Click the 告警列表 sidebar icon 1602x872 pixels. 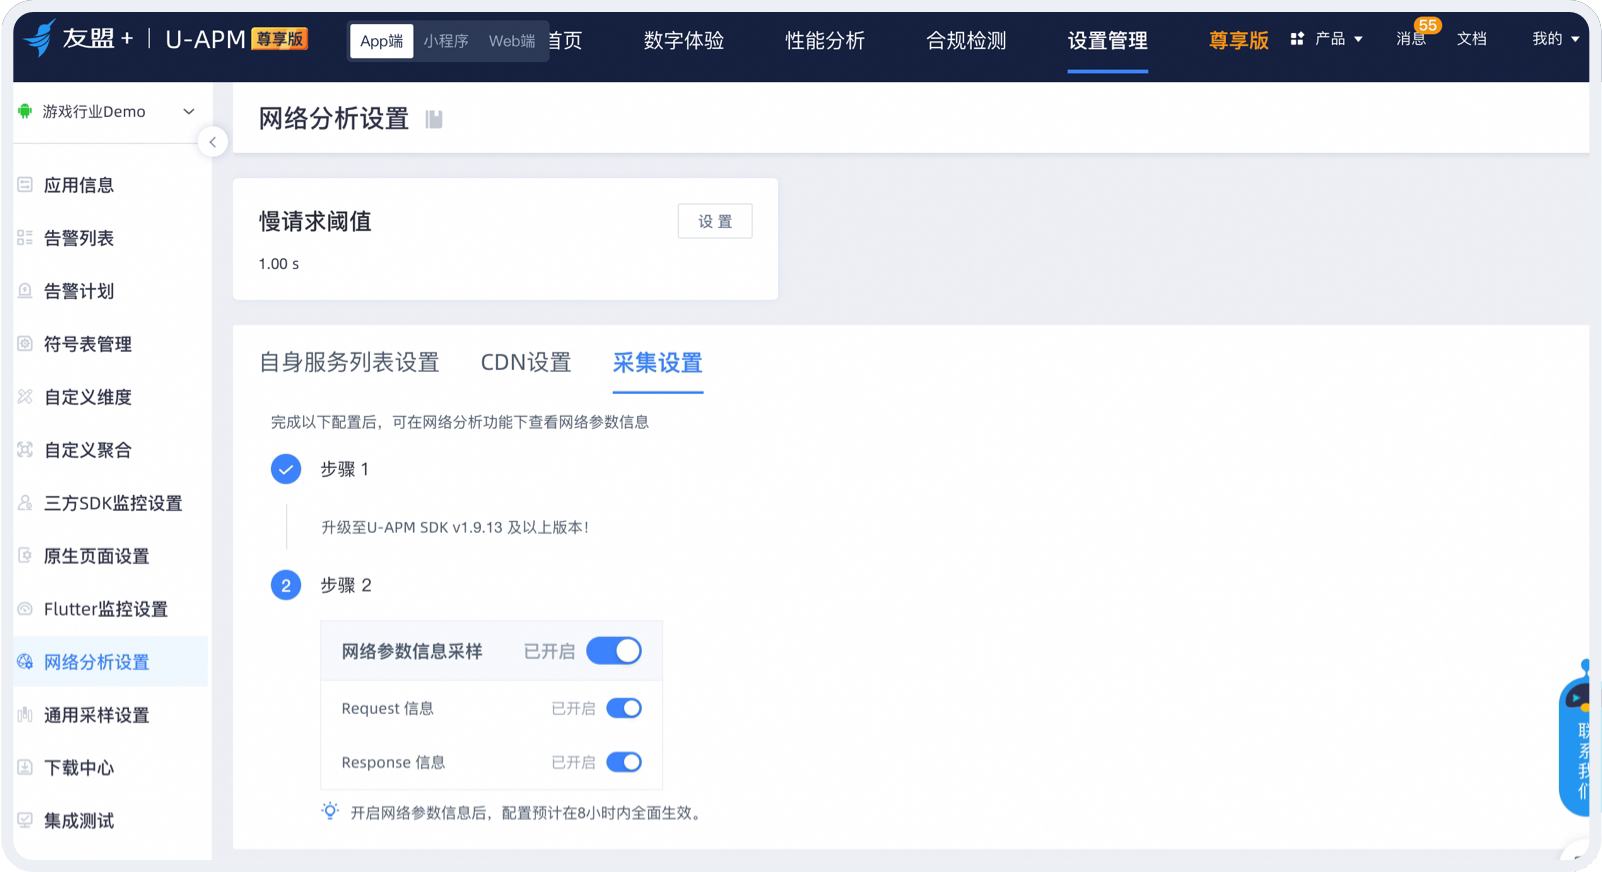point(25,238)
